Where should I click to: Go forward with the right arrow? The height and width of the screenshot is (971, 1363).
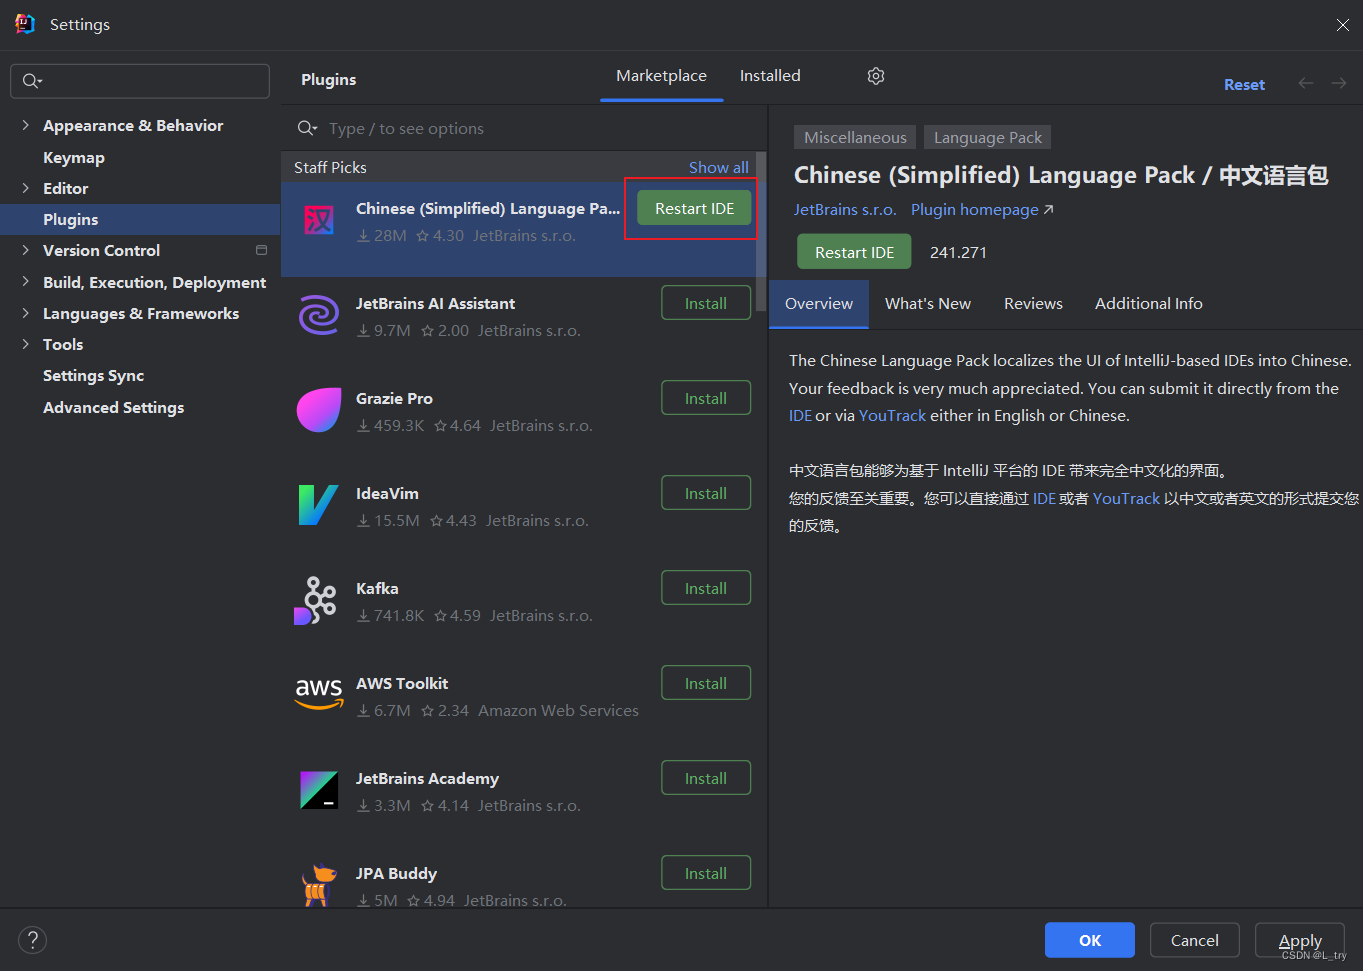[1339, 83]
